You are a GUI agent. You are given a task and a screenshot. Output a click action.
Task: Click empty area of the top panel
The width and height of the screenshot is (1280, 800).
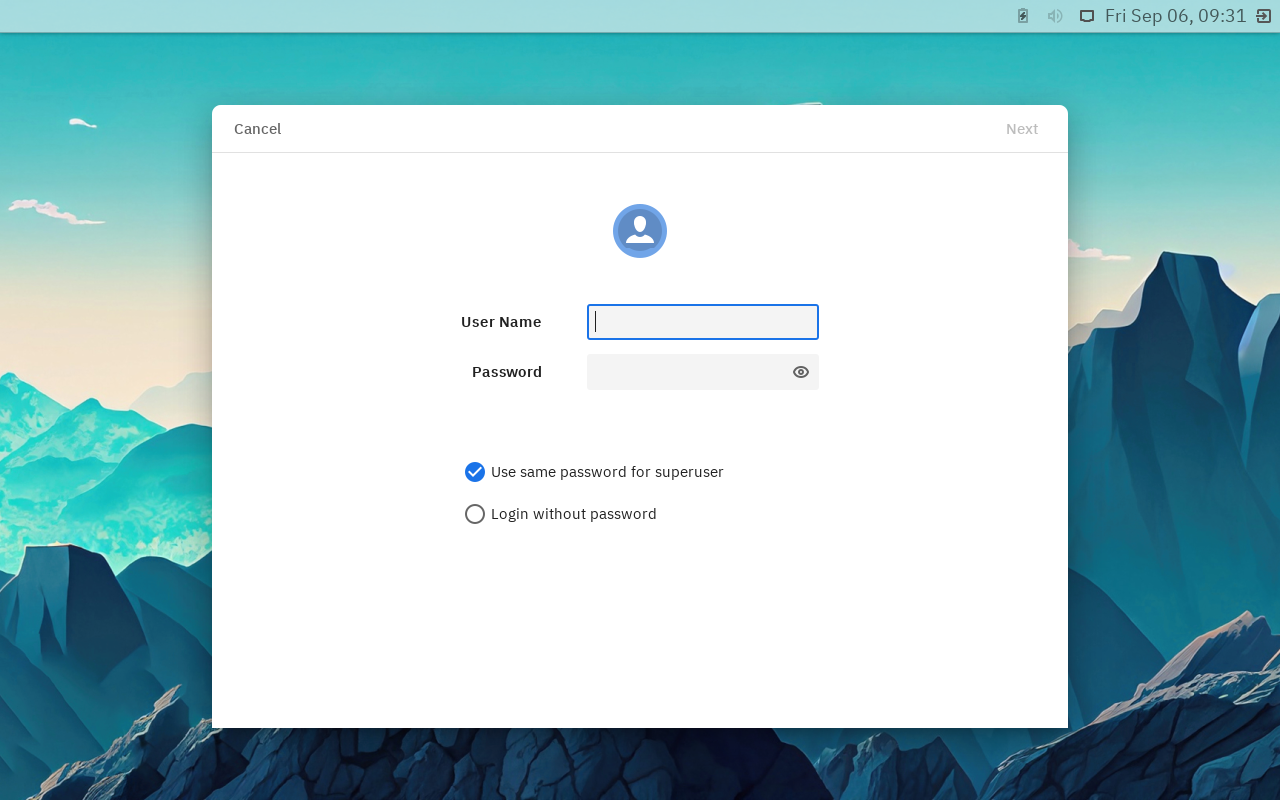pos(500,16)
